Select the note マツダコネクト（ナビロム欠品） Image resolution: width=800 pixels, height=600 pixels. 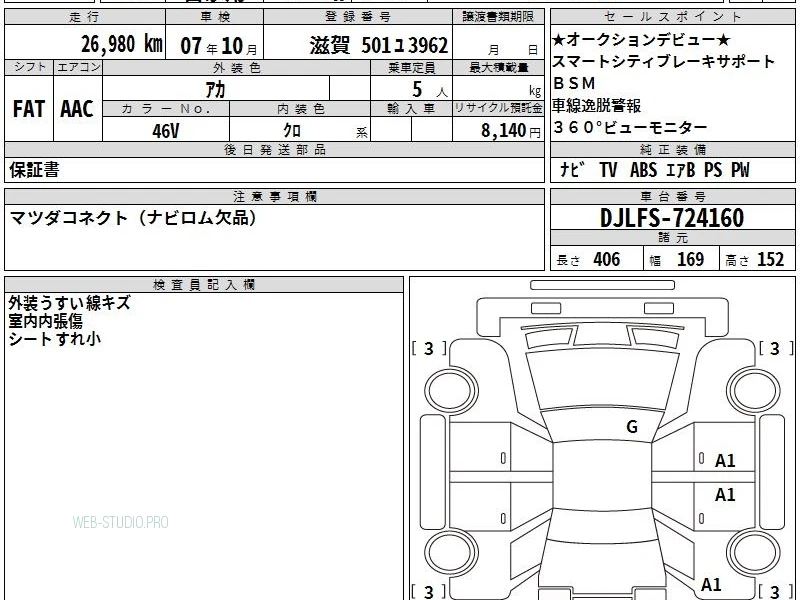[133, 218]
